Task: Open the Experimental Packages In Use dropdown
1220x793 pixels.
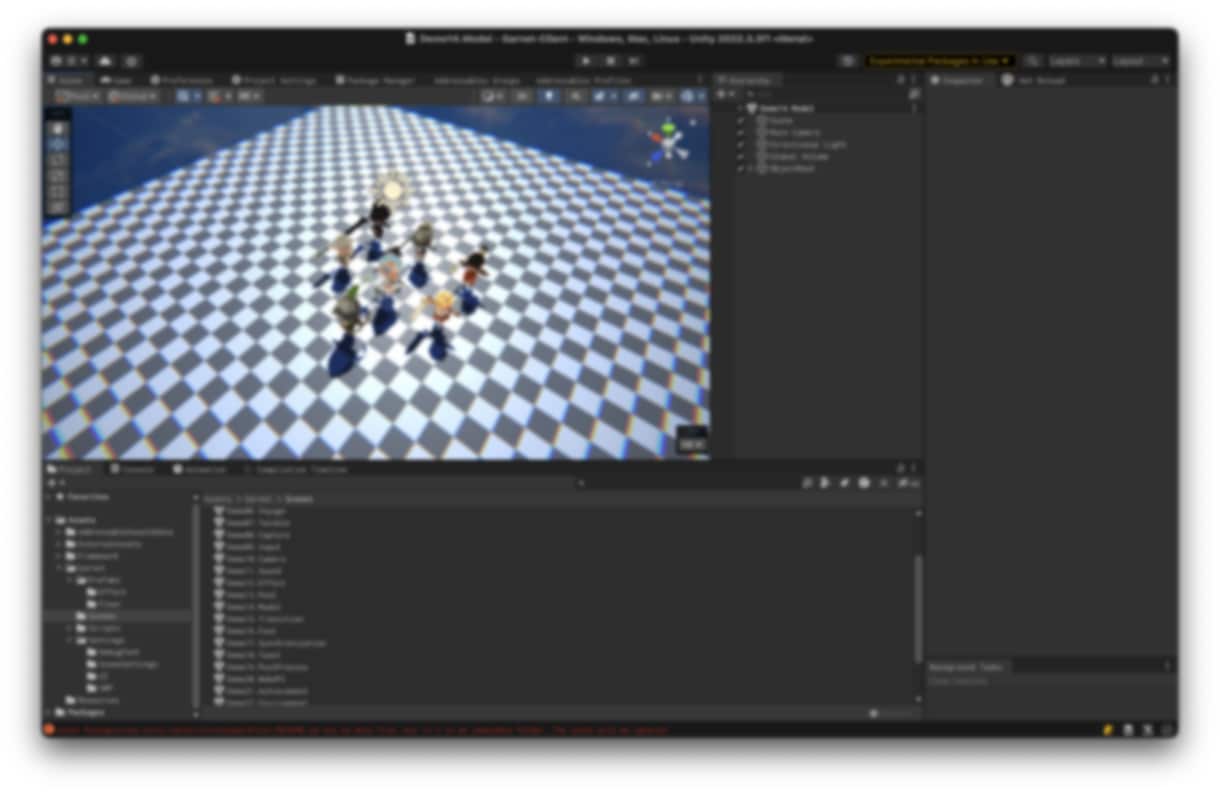Action: (x=940, y=61)
